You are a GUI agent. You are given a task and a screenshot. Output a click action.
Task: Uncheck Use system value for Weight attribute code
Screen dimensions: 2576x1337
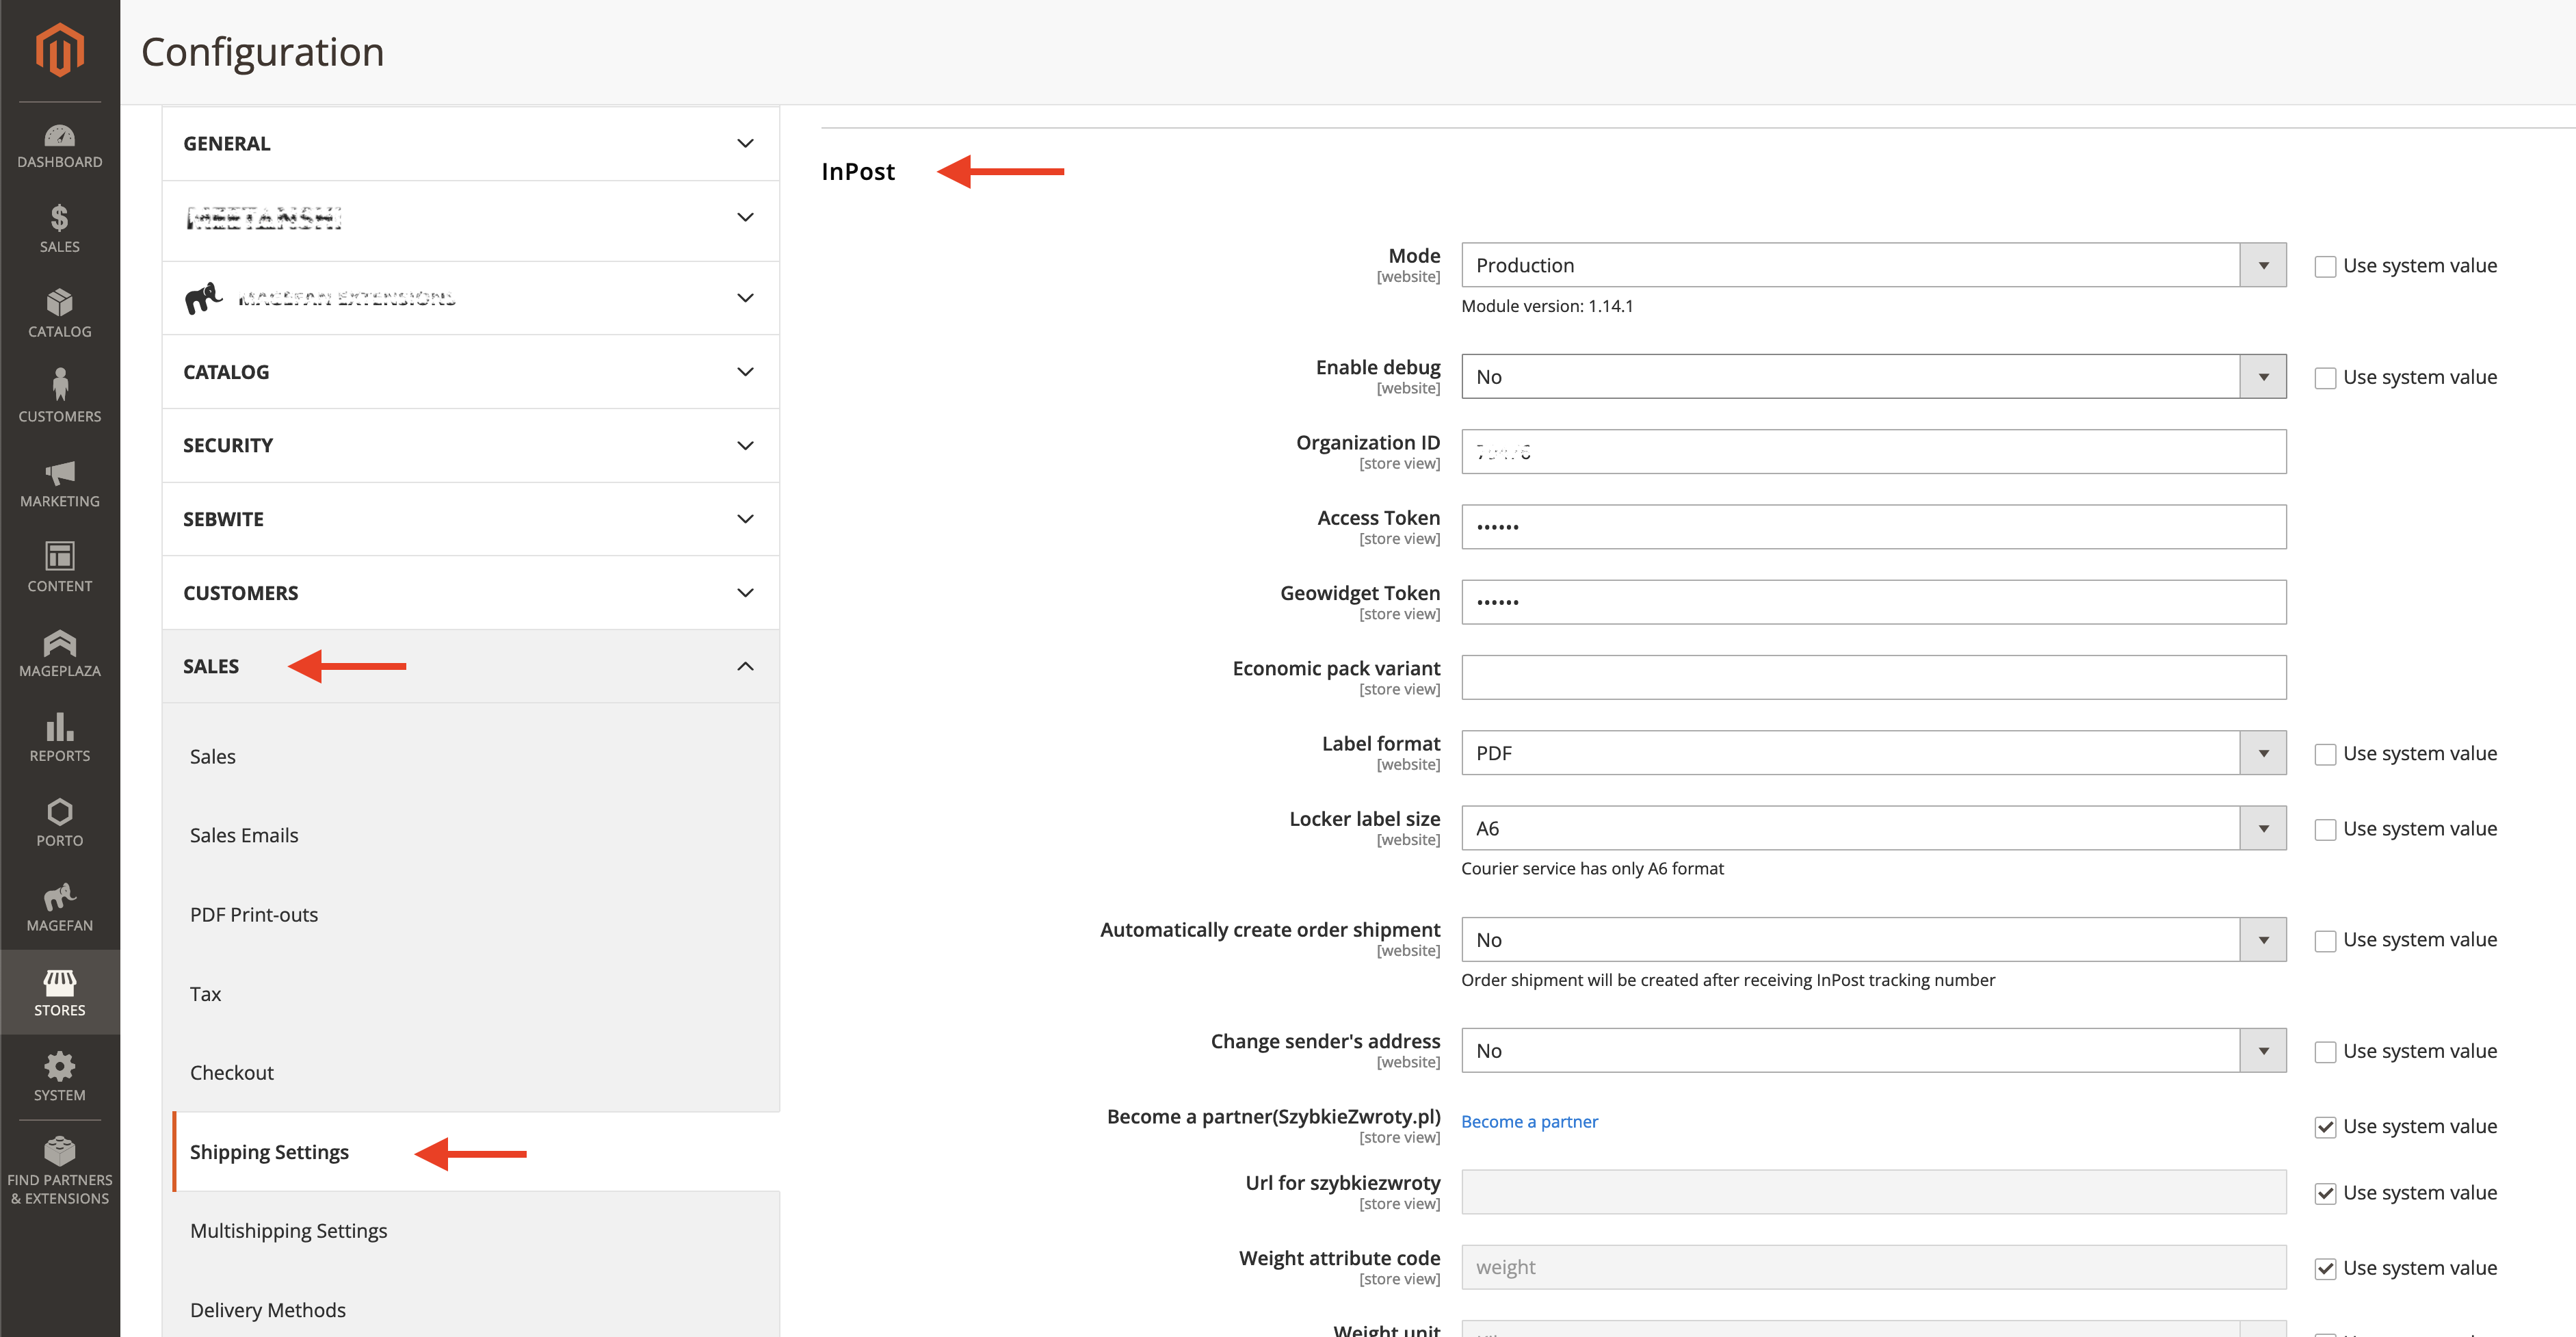(2325, 1268)
